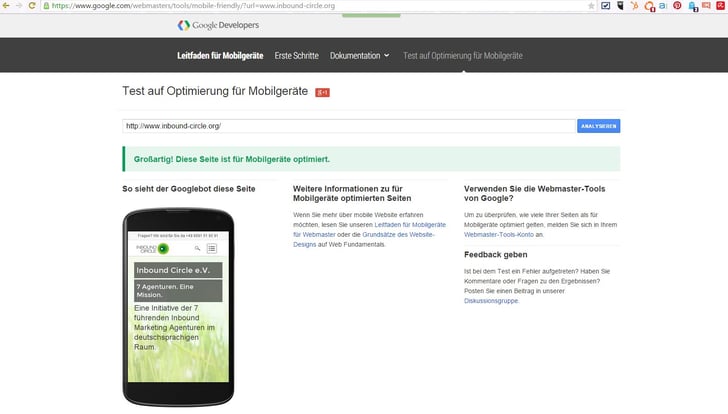
Task: Click the browser forward arrow
Action: coord(19,6)
